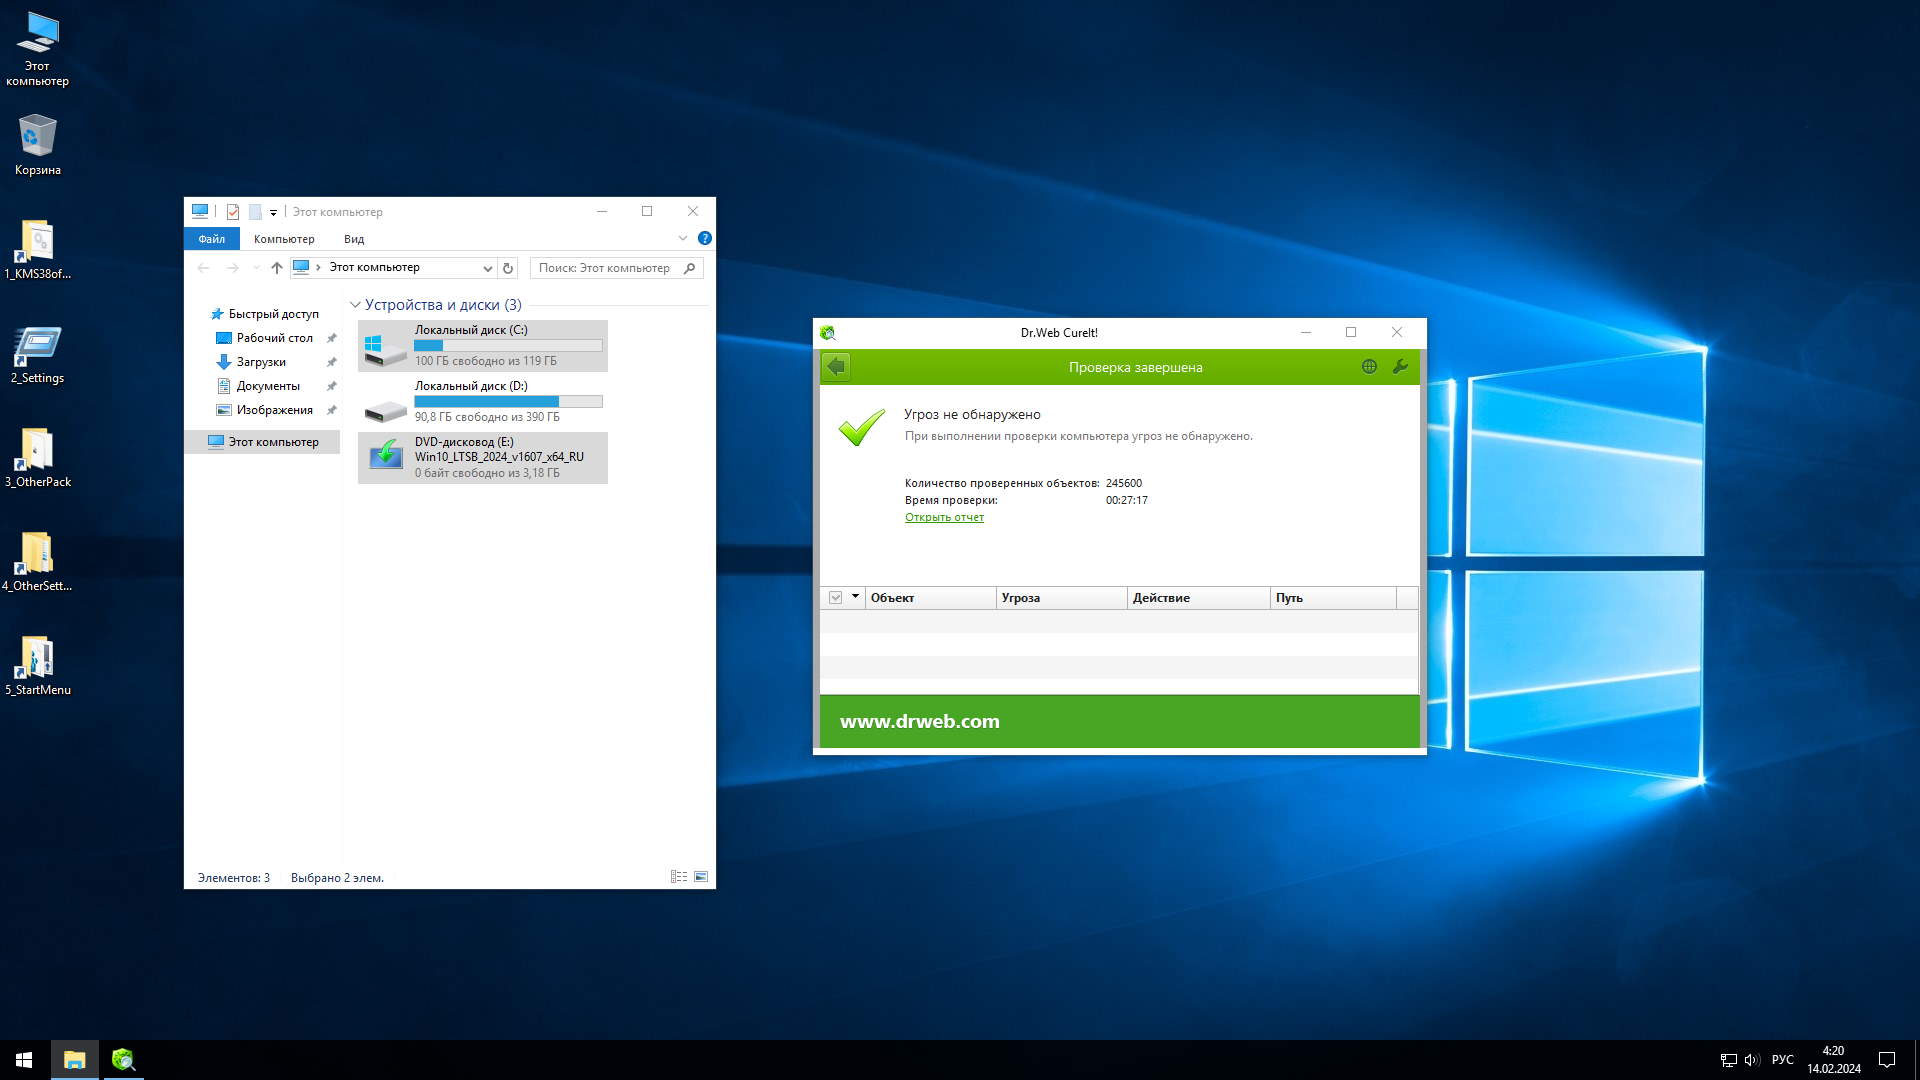Open Dr.Web language globe icon
The height and width of the screenshot is (1080, 1920).
point(1369,367)
